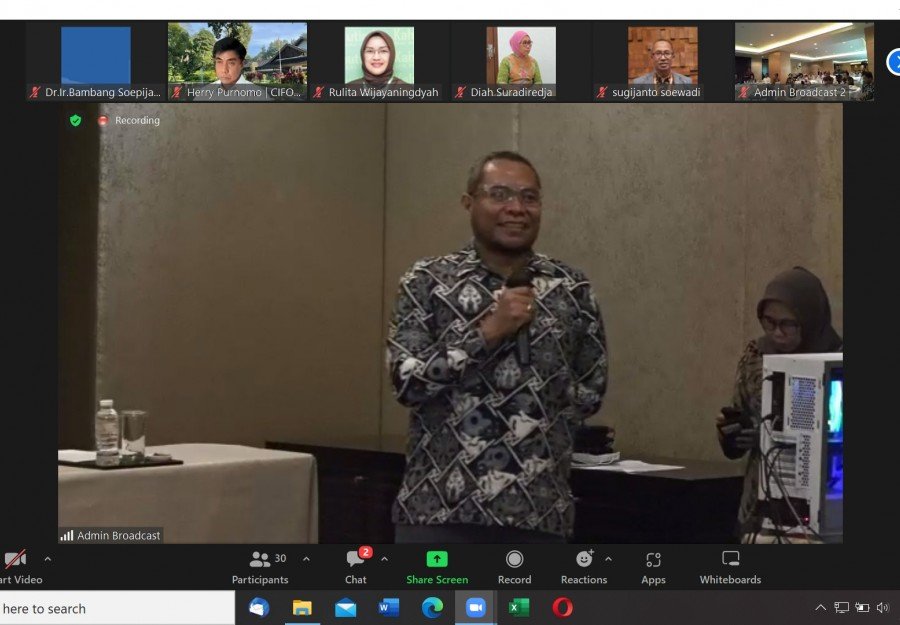Open the Zoom Apps panel

[x=653, y=566]
